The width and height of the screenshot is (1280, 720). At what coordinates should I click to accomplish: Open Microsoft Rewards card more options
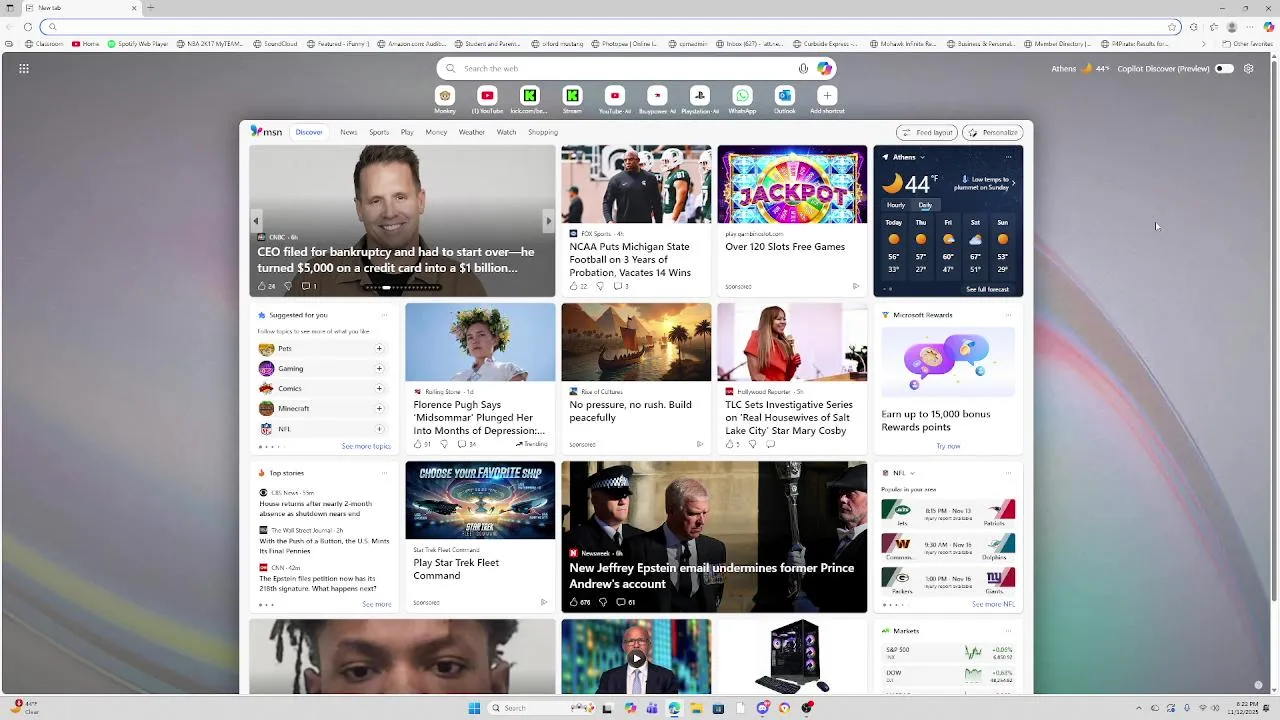coord(1008,315)
